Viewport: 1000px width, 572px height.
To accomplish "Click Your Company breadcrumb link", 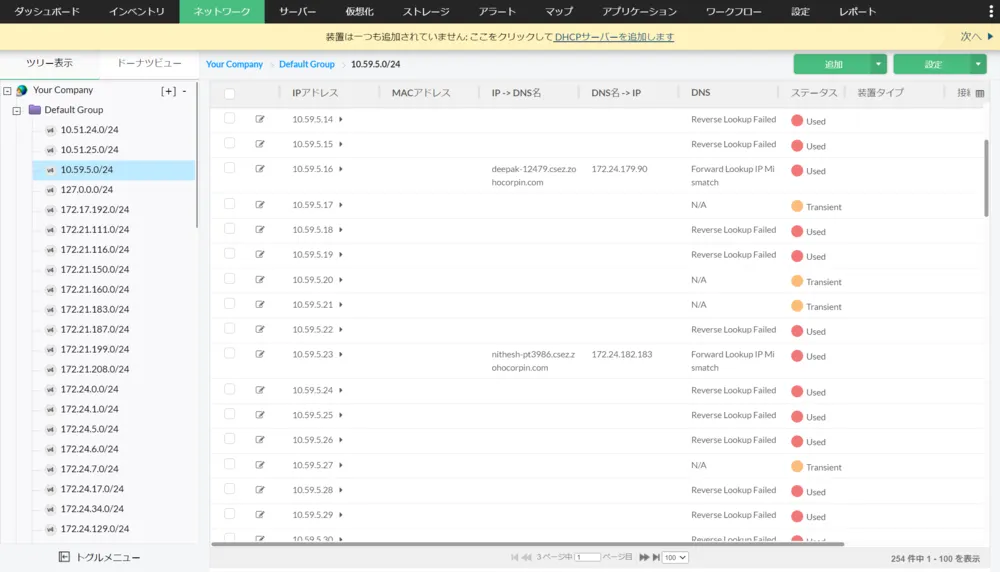I will pos(234,64).
